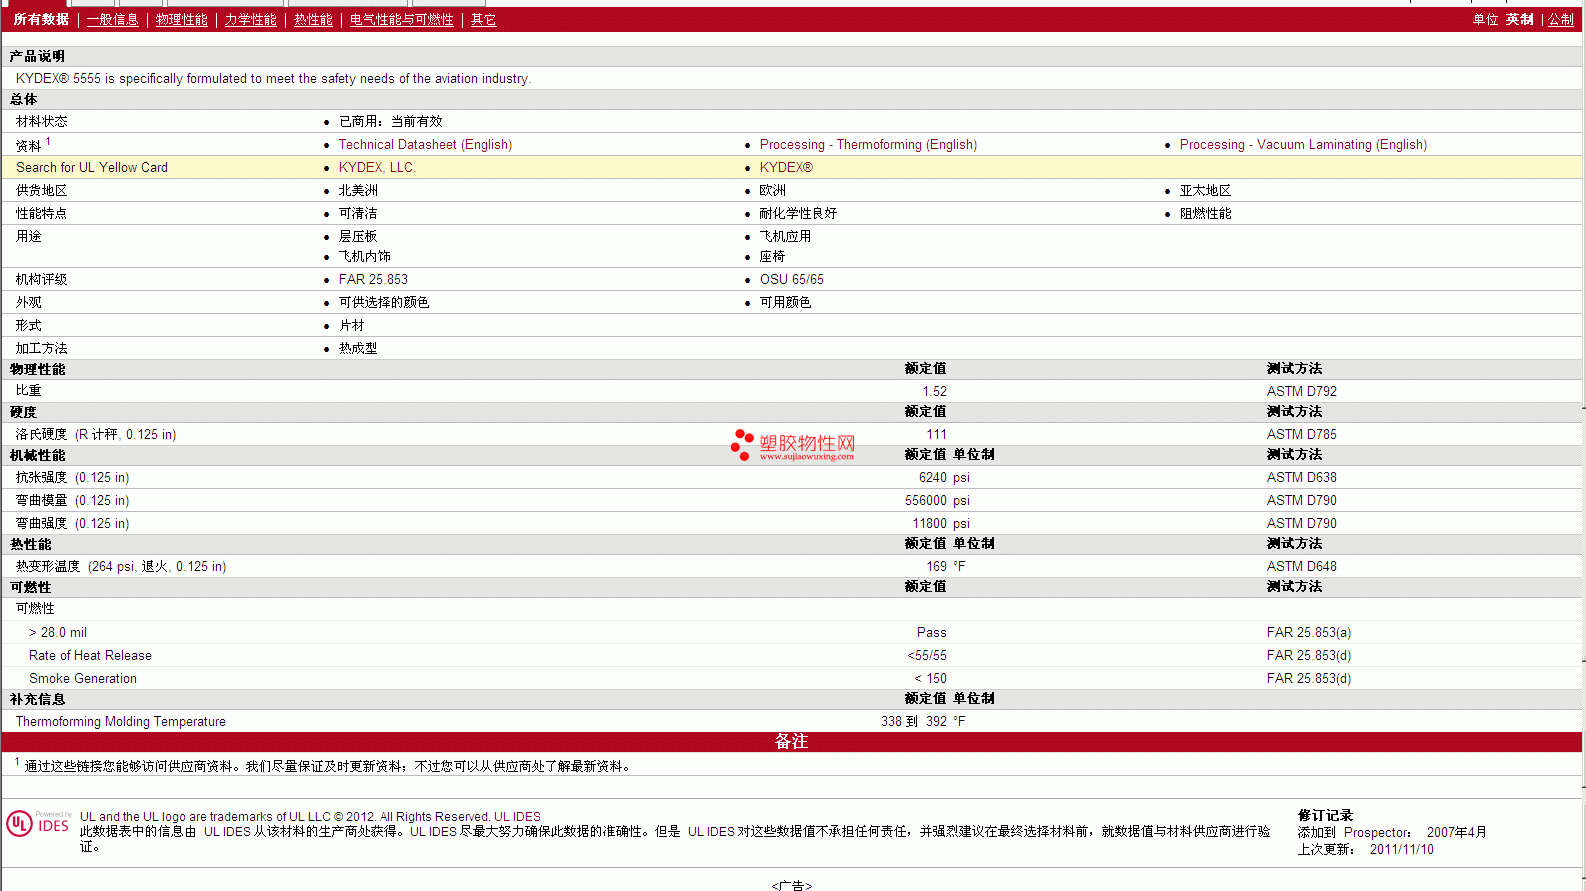1586x891 pixels.
Task: Click the UL IDES logo icon
Action: pyautogui.click(x=38, y=823)
